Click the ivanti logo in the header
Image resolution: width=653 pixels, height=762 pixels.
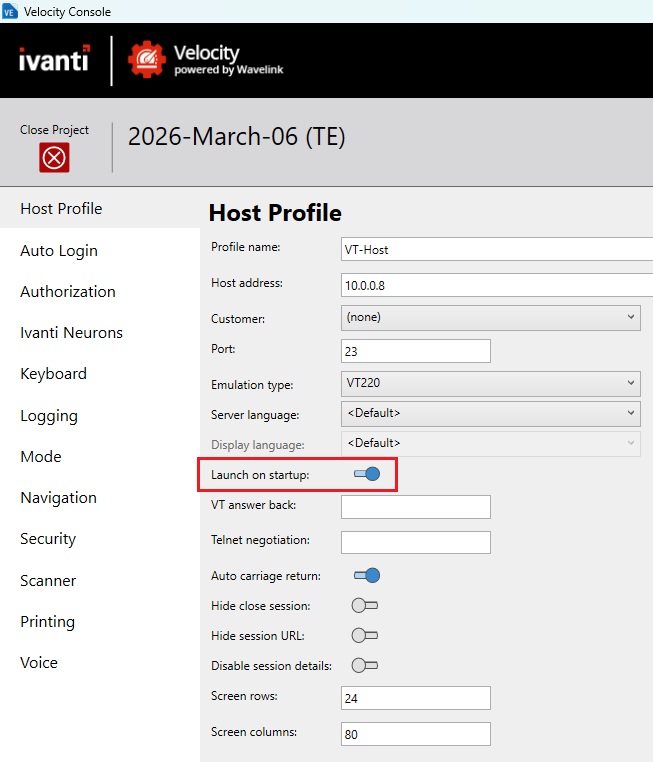tap(54, 59)
